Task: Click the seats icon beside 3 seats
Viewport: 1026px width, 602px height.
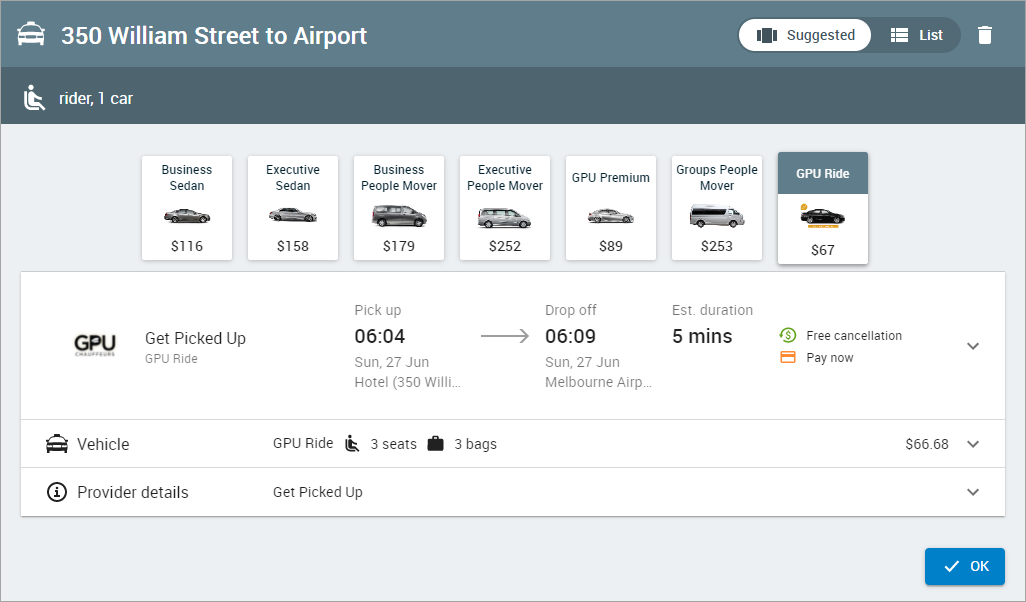Action: point(352,444)
